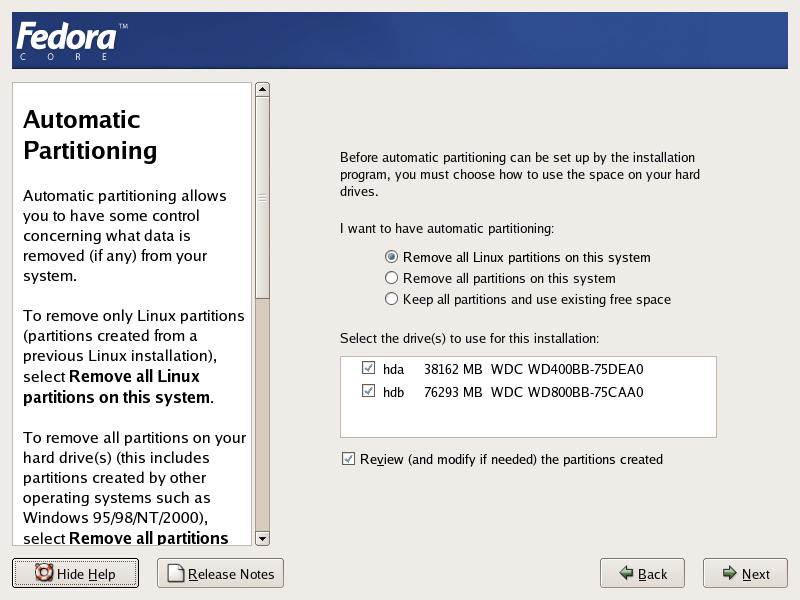Uncheck the hda drive checkbox
The width and height of the screenshot is (800, 600).
[x=368, y=368]
